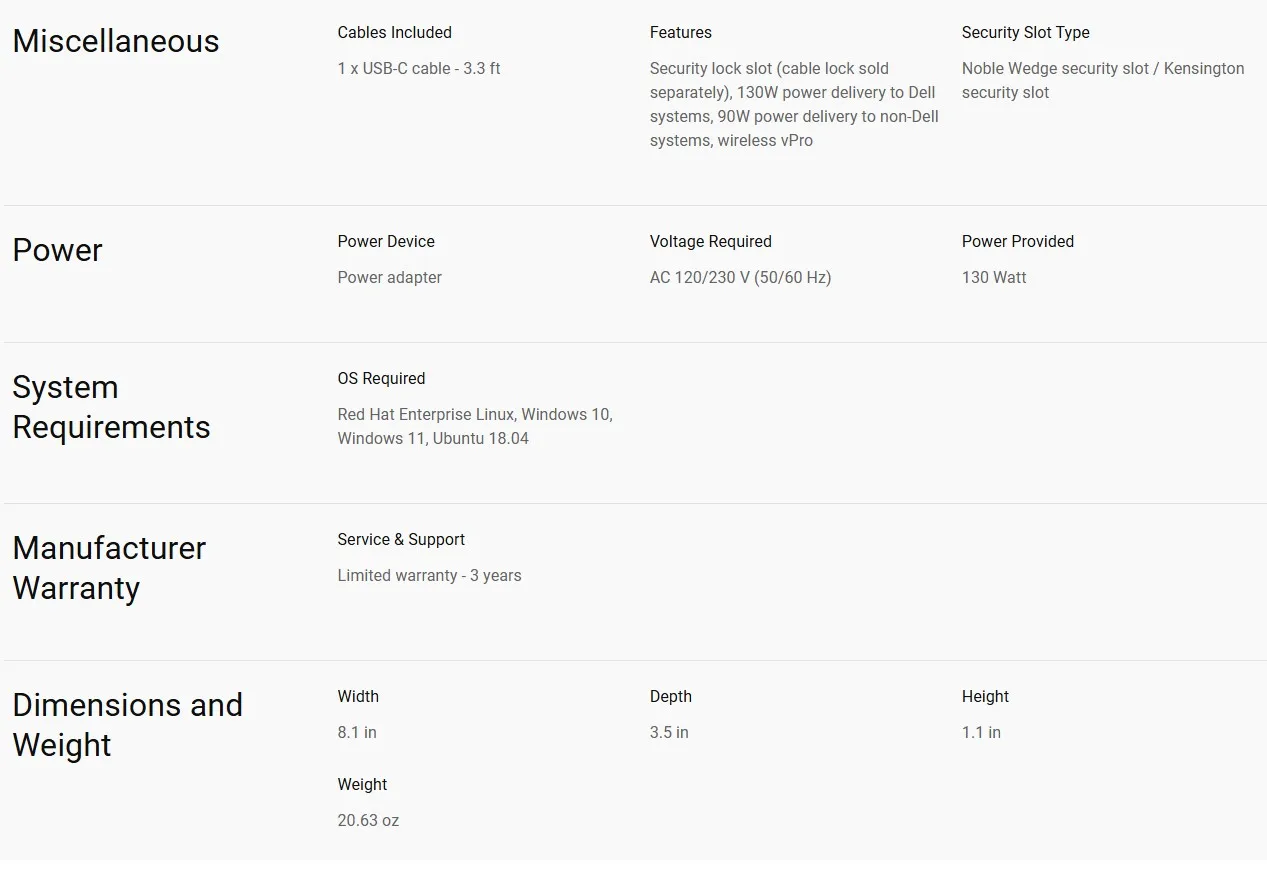1267x890 pixels.
Task: Select the Power adapter value
Action: point(389,277)
